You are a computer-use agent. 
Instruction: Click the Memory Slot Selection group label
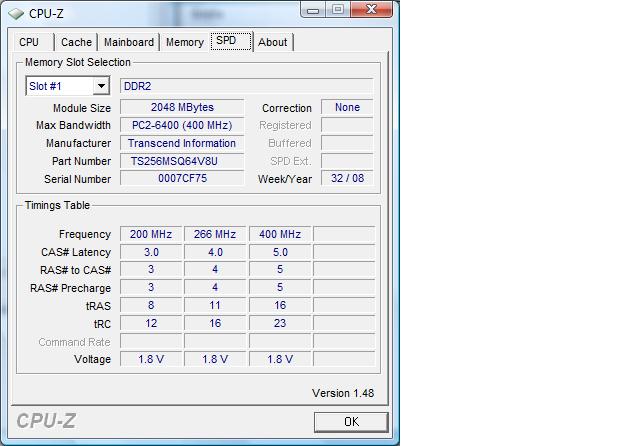pyautogui.click(x=78, y=62)
